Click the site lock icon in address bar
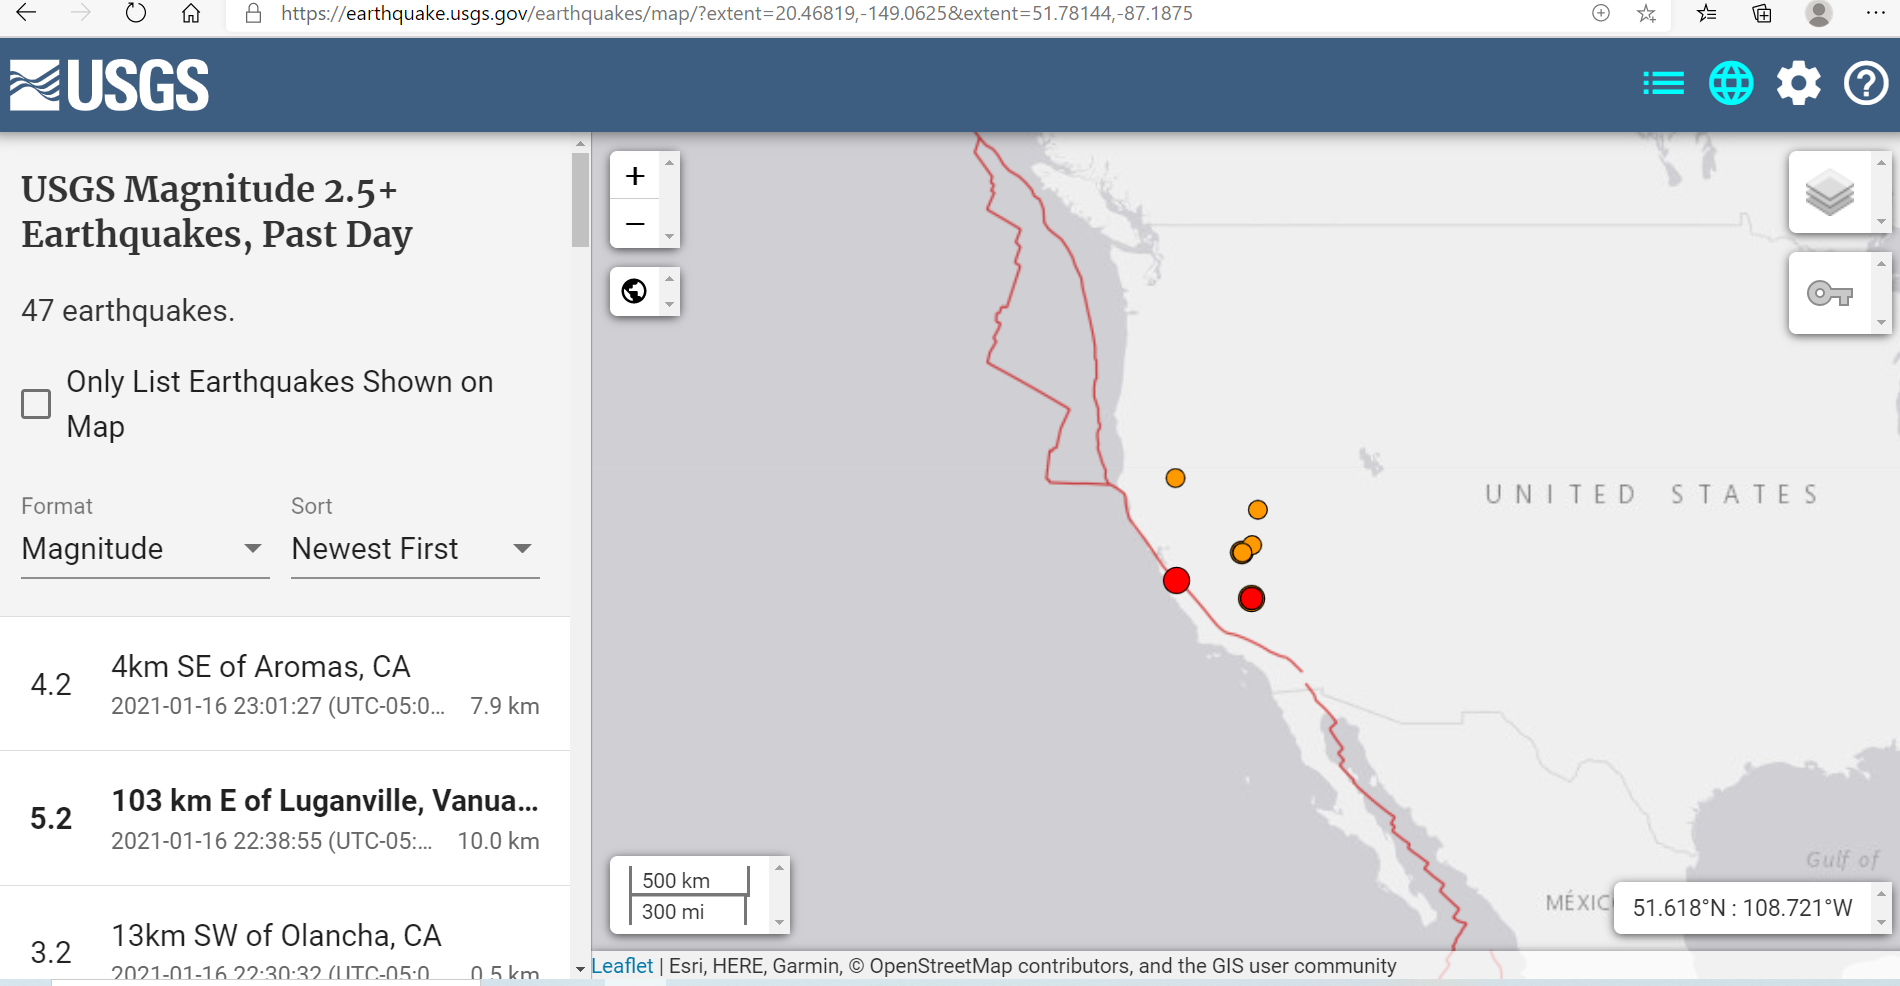The image size is (1900, 986). coord(254,13)
